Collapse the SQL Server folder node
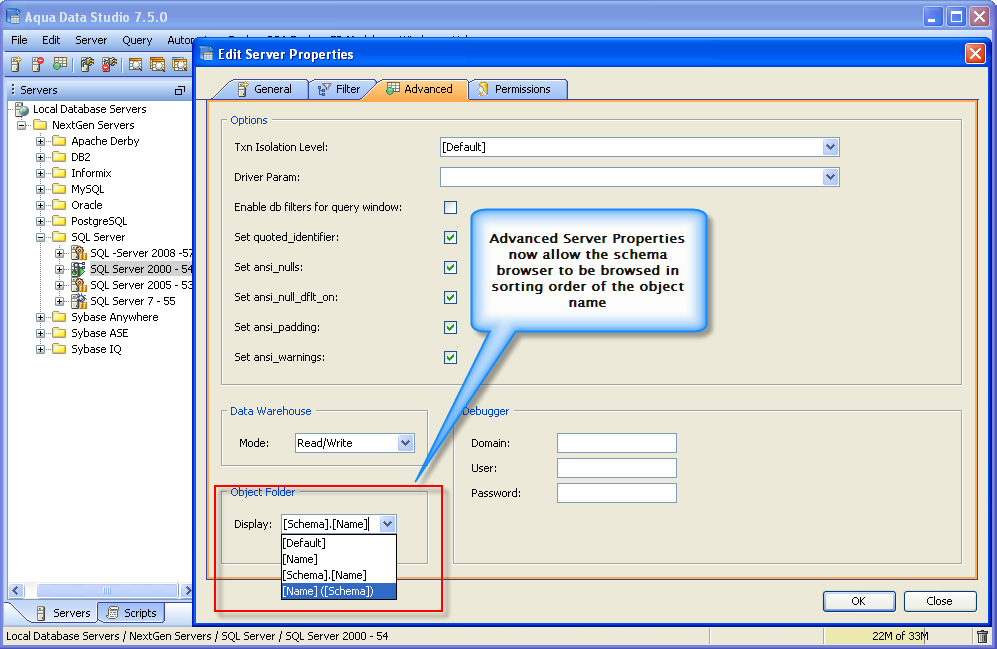This screenshot has height=649, width=997. click(41, 237)
